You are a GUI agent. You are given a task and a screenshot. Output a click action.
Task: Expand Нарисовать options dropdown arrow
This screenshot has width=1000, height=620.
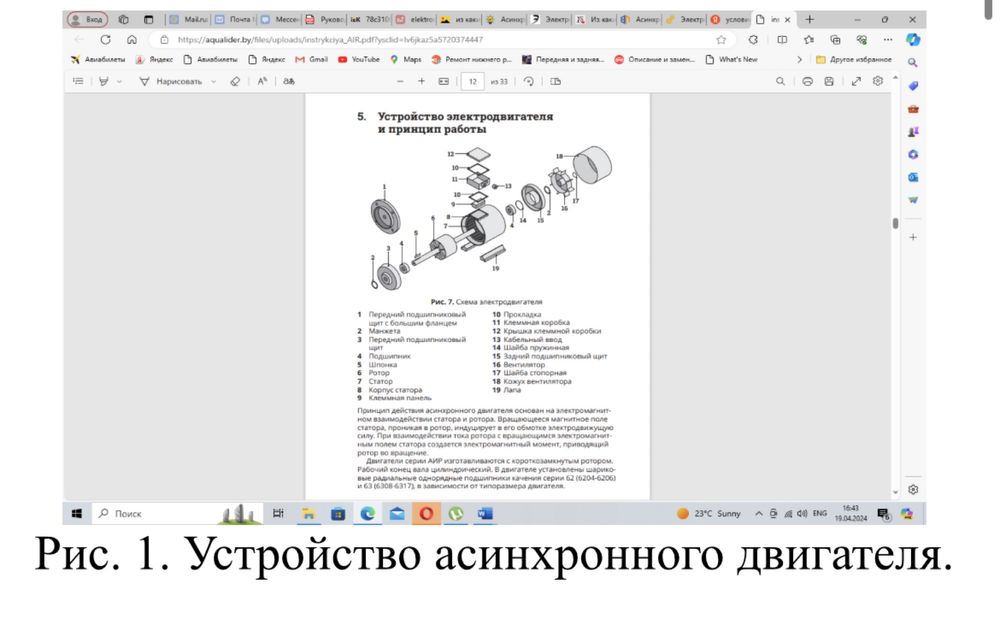point(214,82)
